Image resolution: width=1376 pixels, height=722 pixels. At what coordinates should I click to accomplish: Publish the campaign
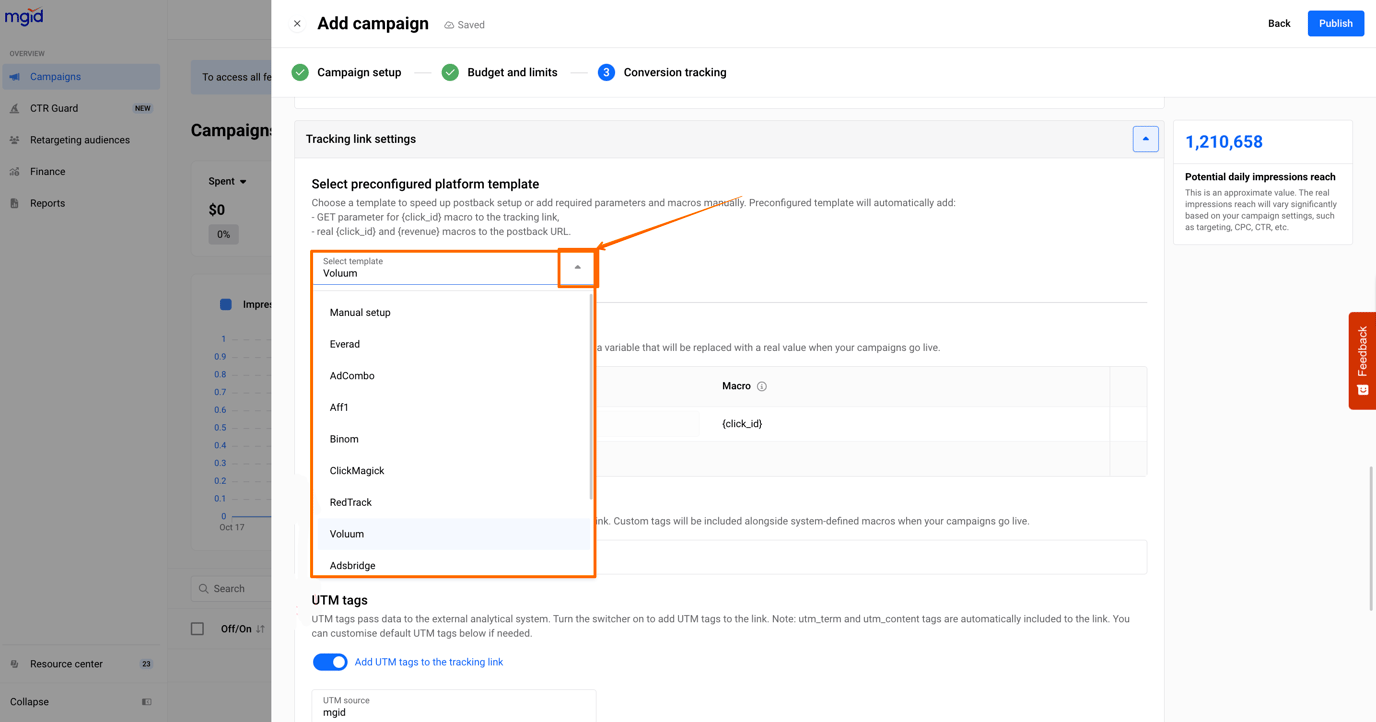pos(1335,22)
